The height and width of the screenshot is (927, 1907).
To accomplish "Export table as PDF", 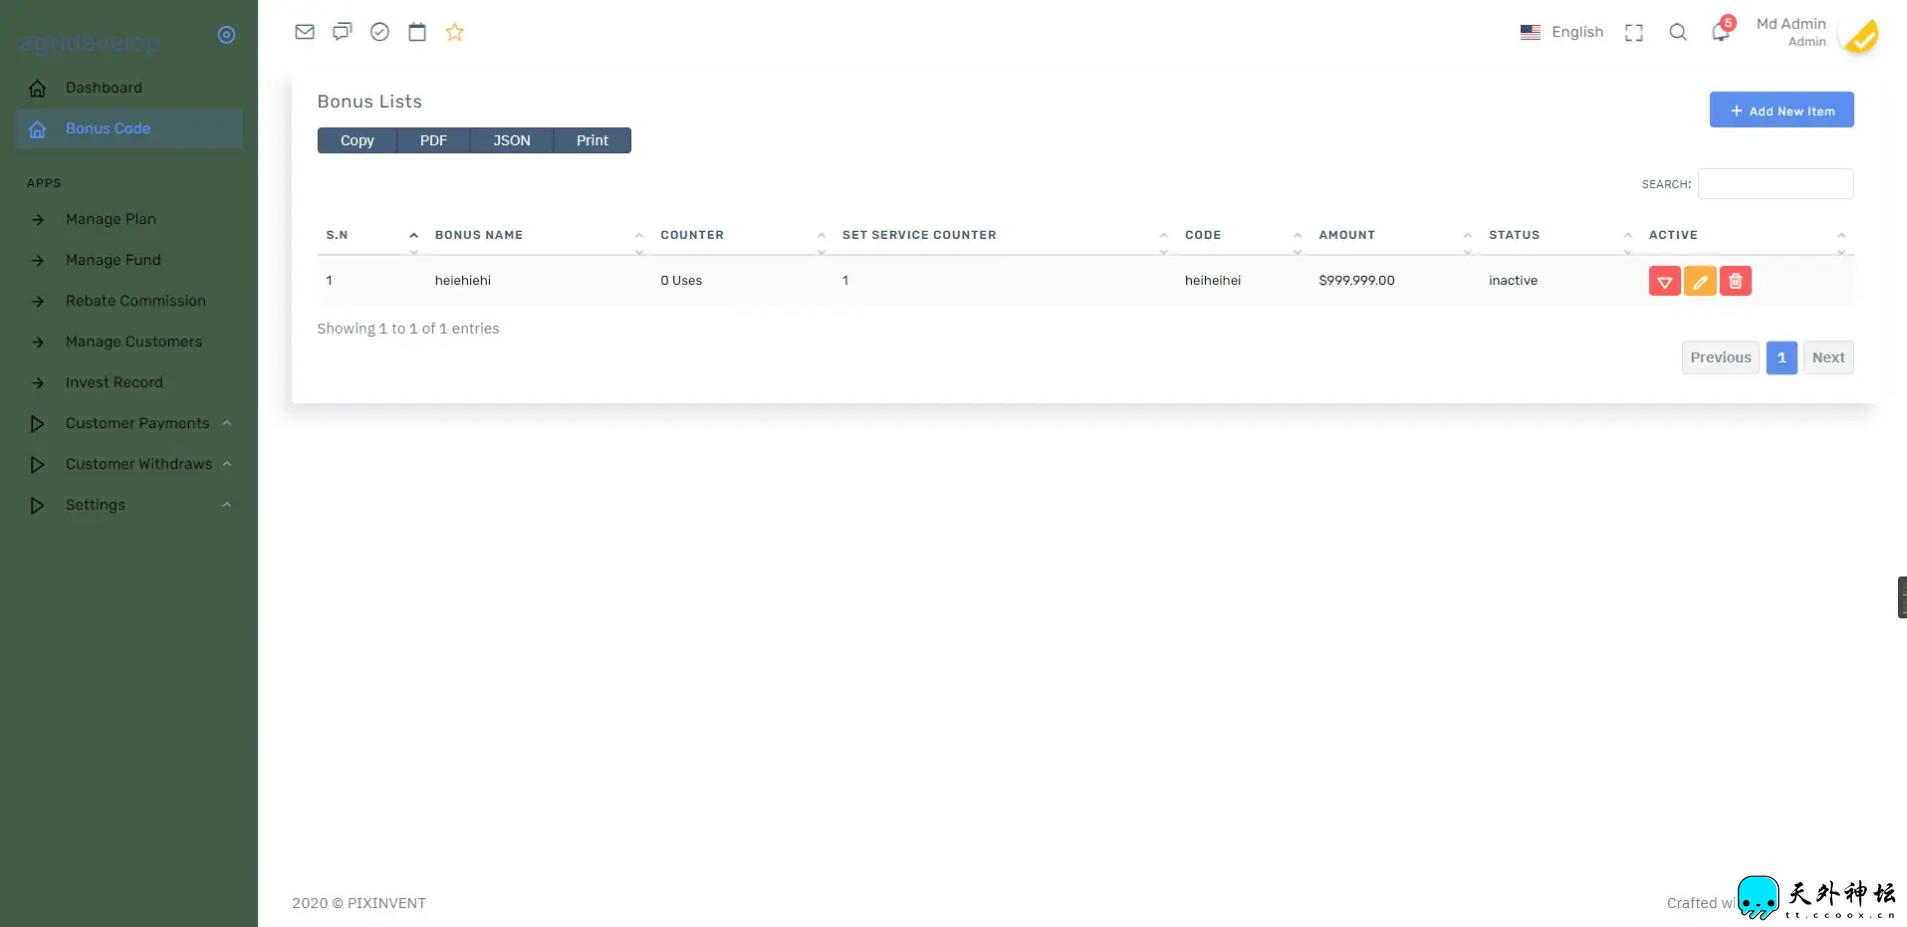I will (x=433, y=140).
